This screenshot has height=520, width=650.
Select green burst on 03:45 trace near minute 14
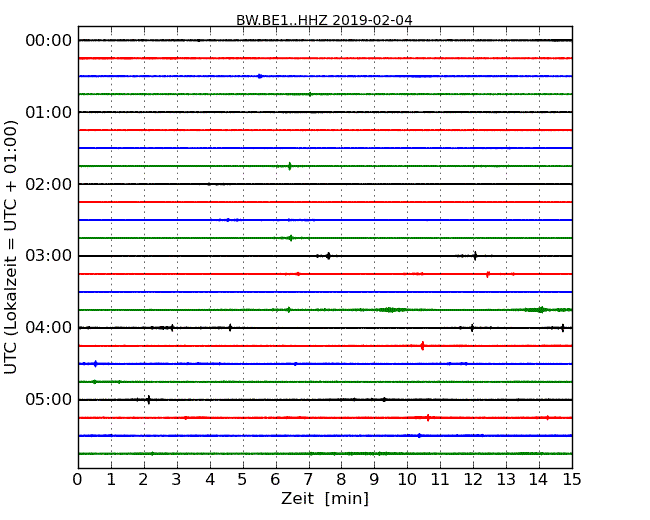(x=541, y=310)
